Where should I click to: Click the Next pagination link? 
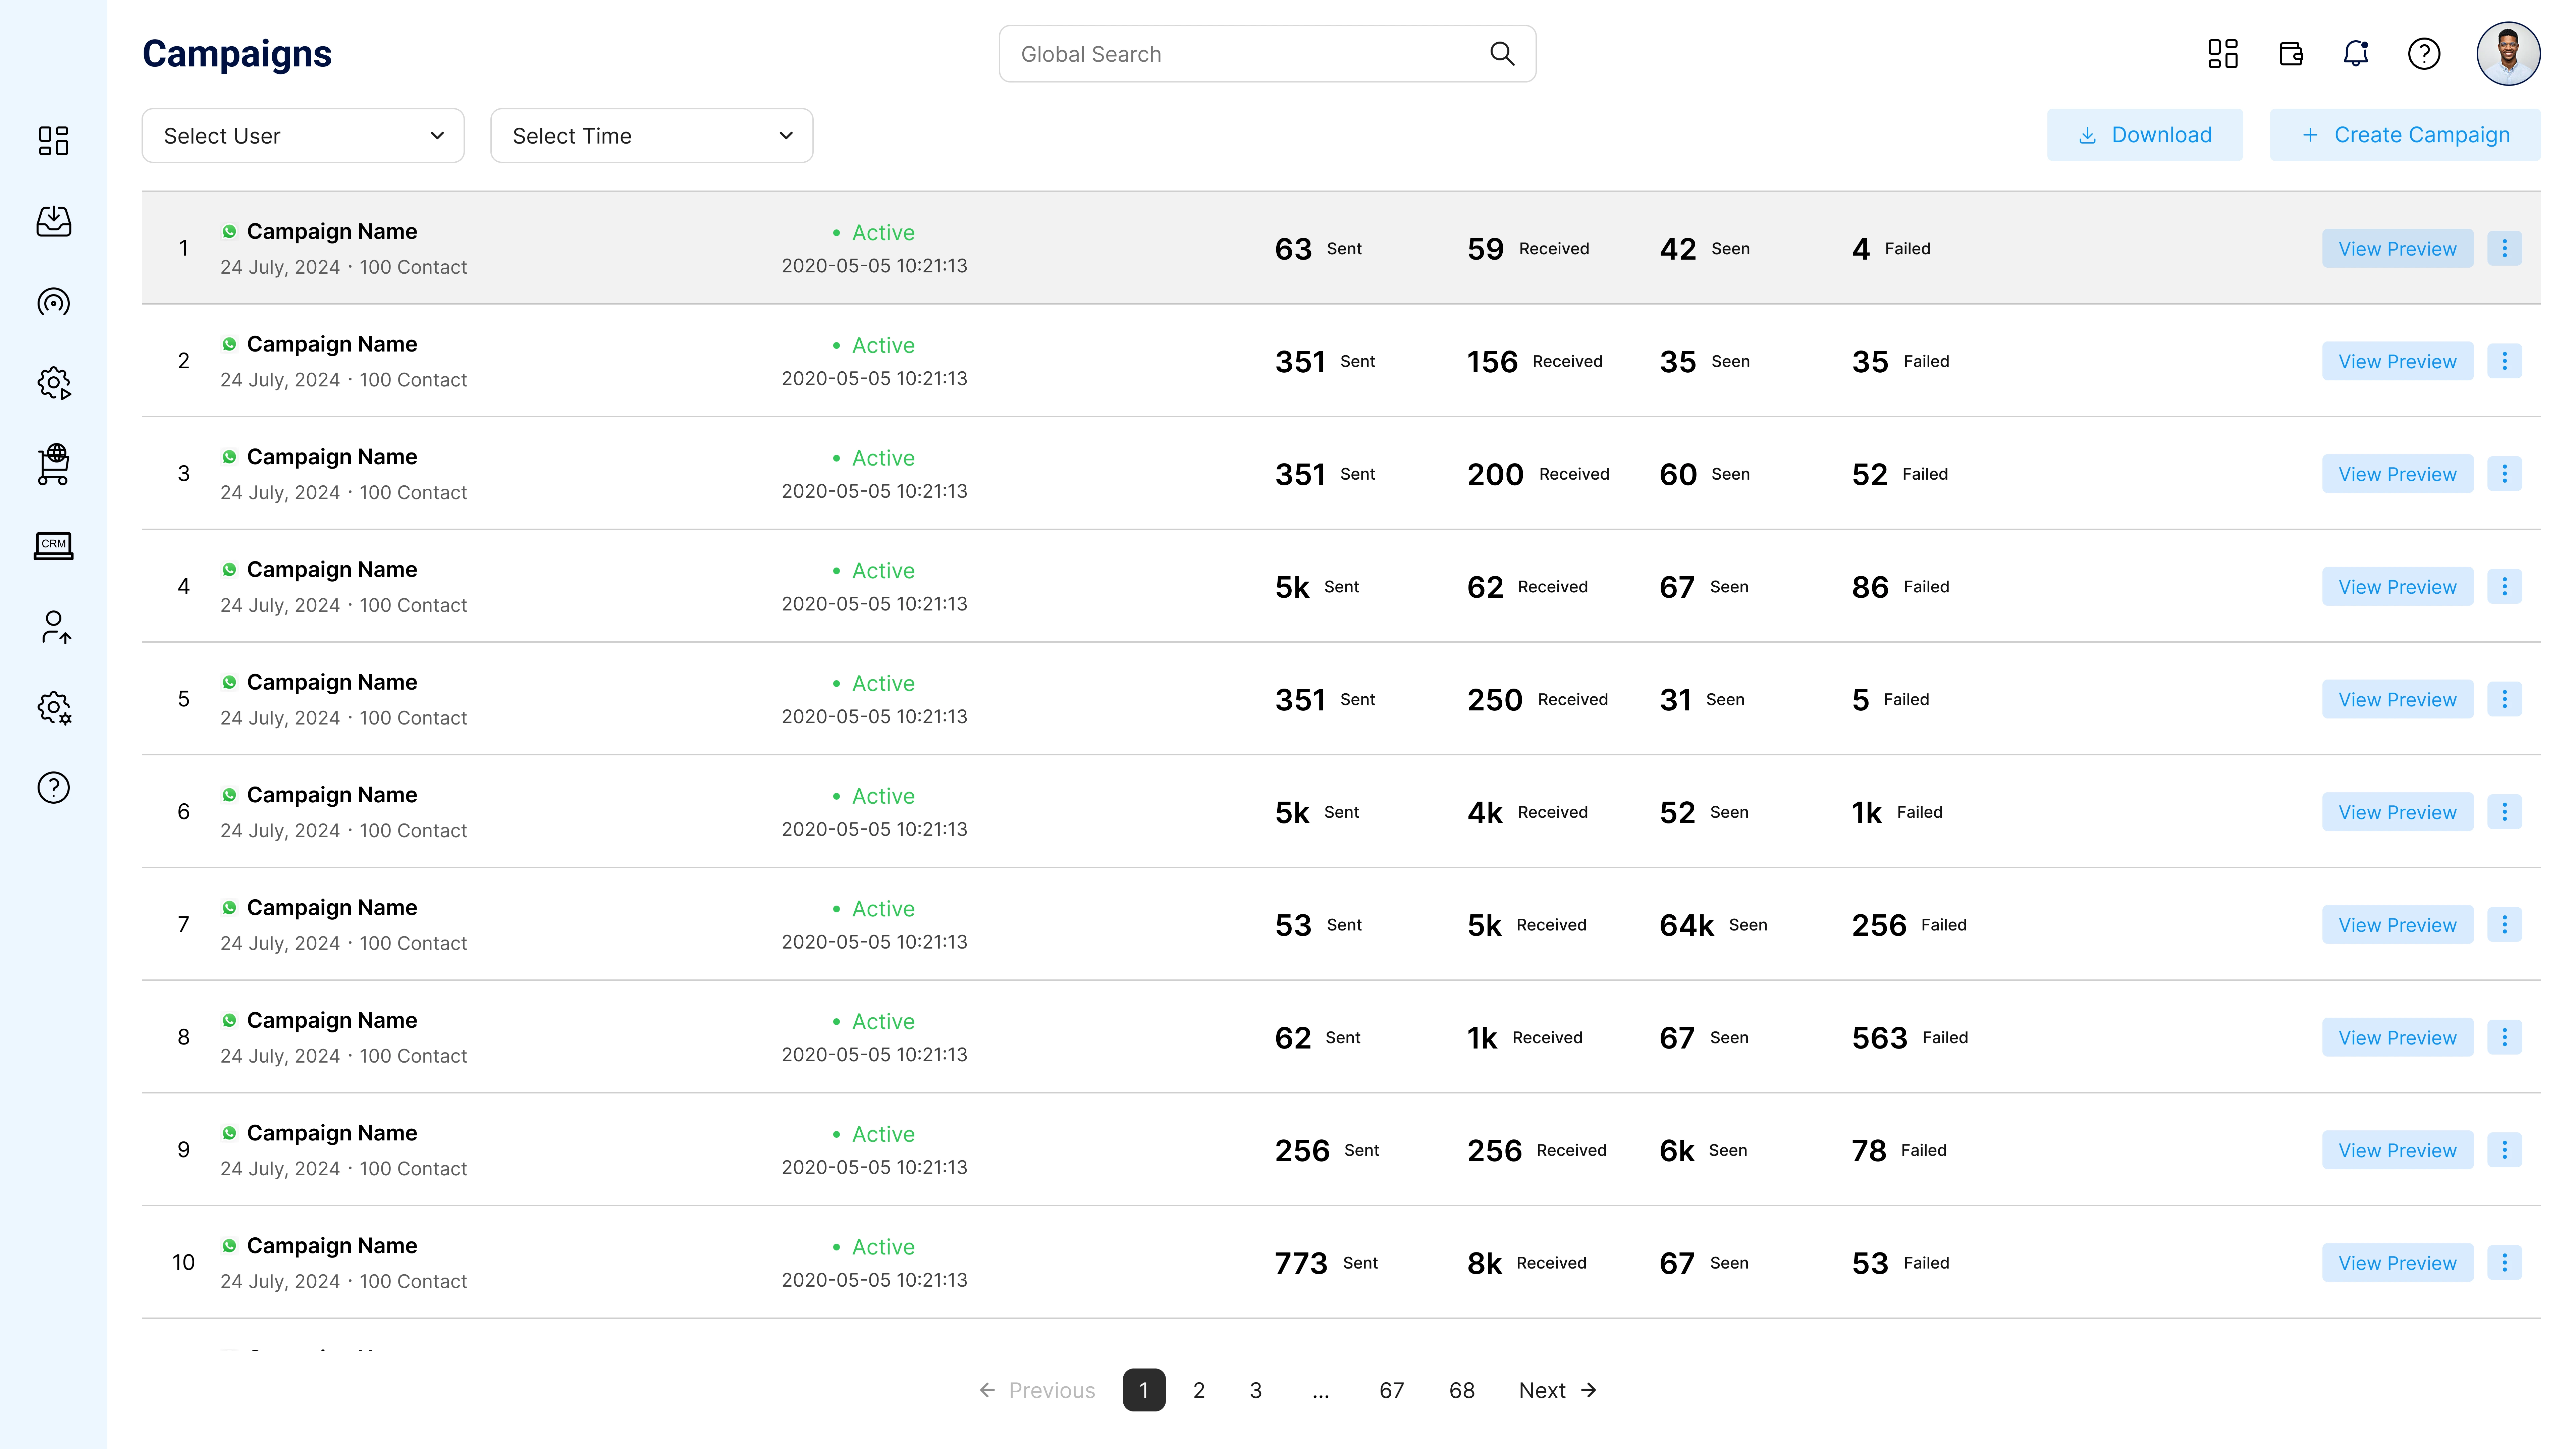1556,1390
